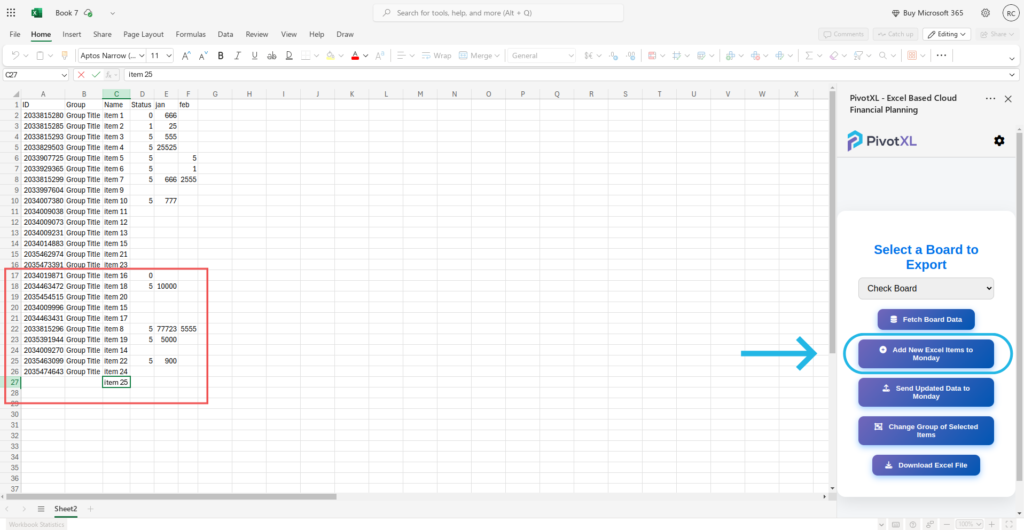The width and height of the screenshot is (1024, 530).
Task: Click ribbon more options ellipsis
Action: coord(941,55)
